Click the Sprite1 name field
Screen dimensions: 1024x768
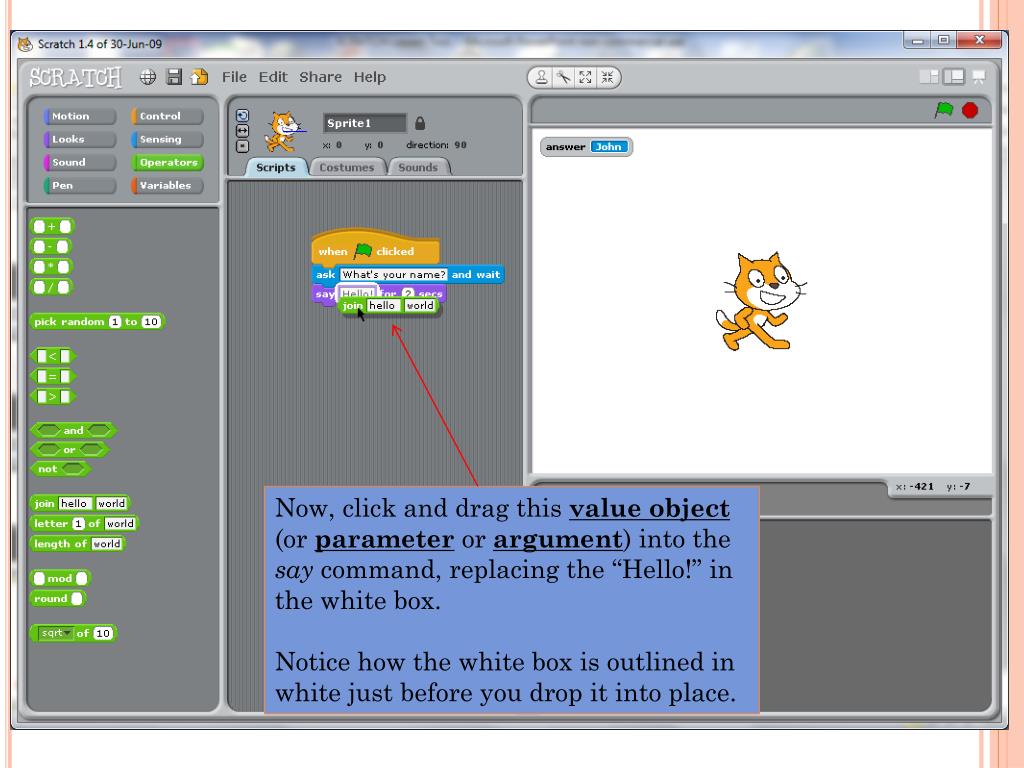(x=364, y=123)
